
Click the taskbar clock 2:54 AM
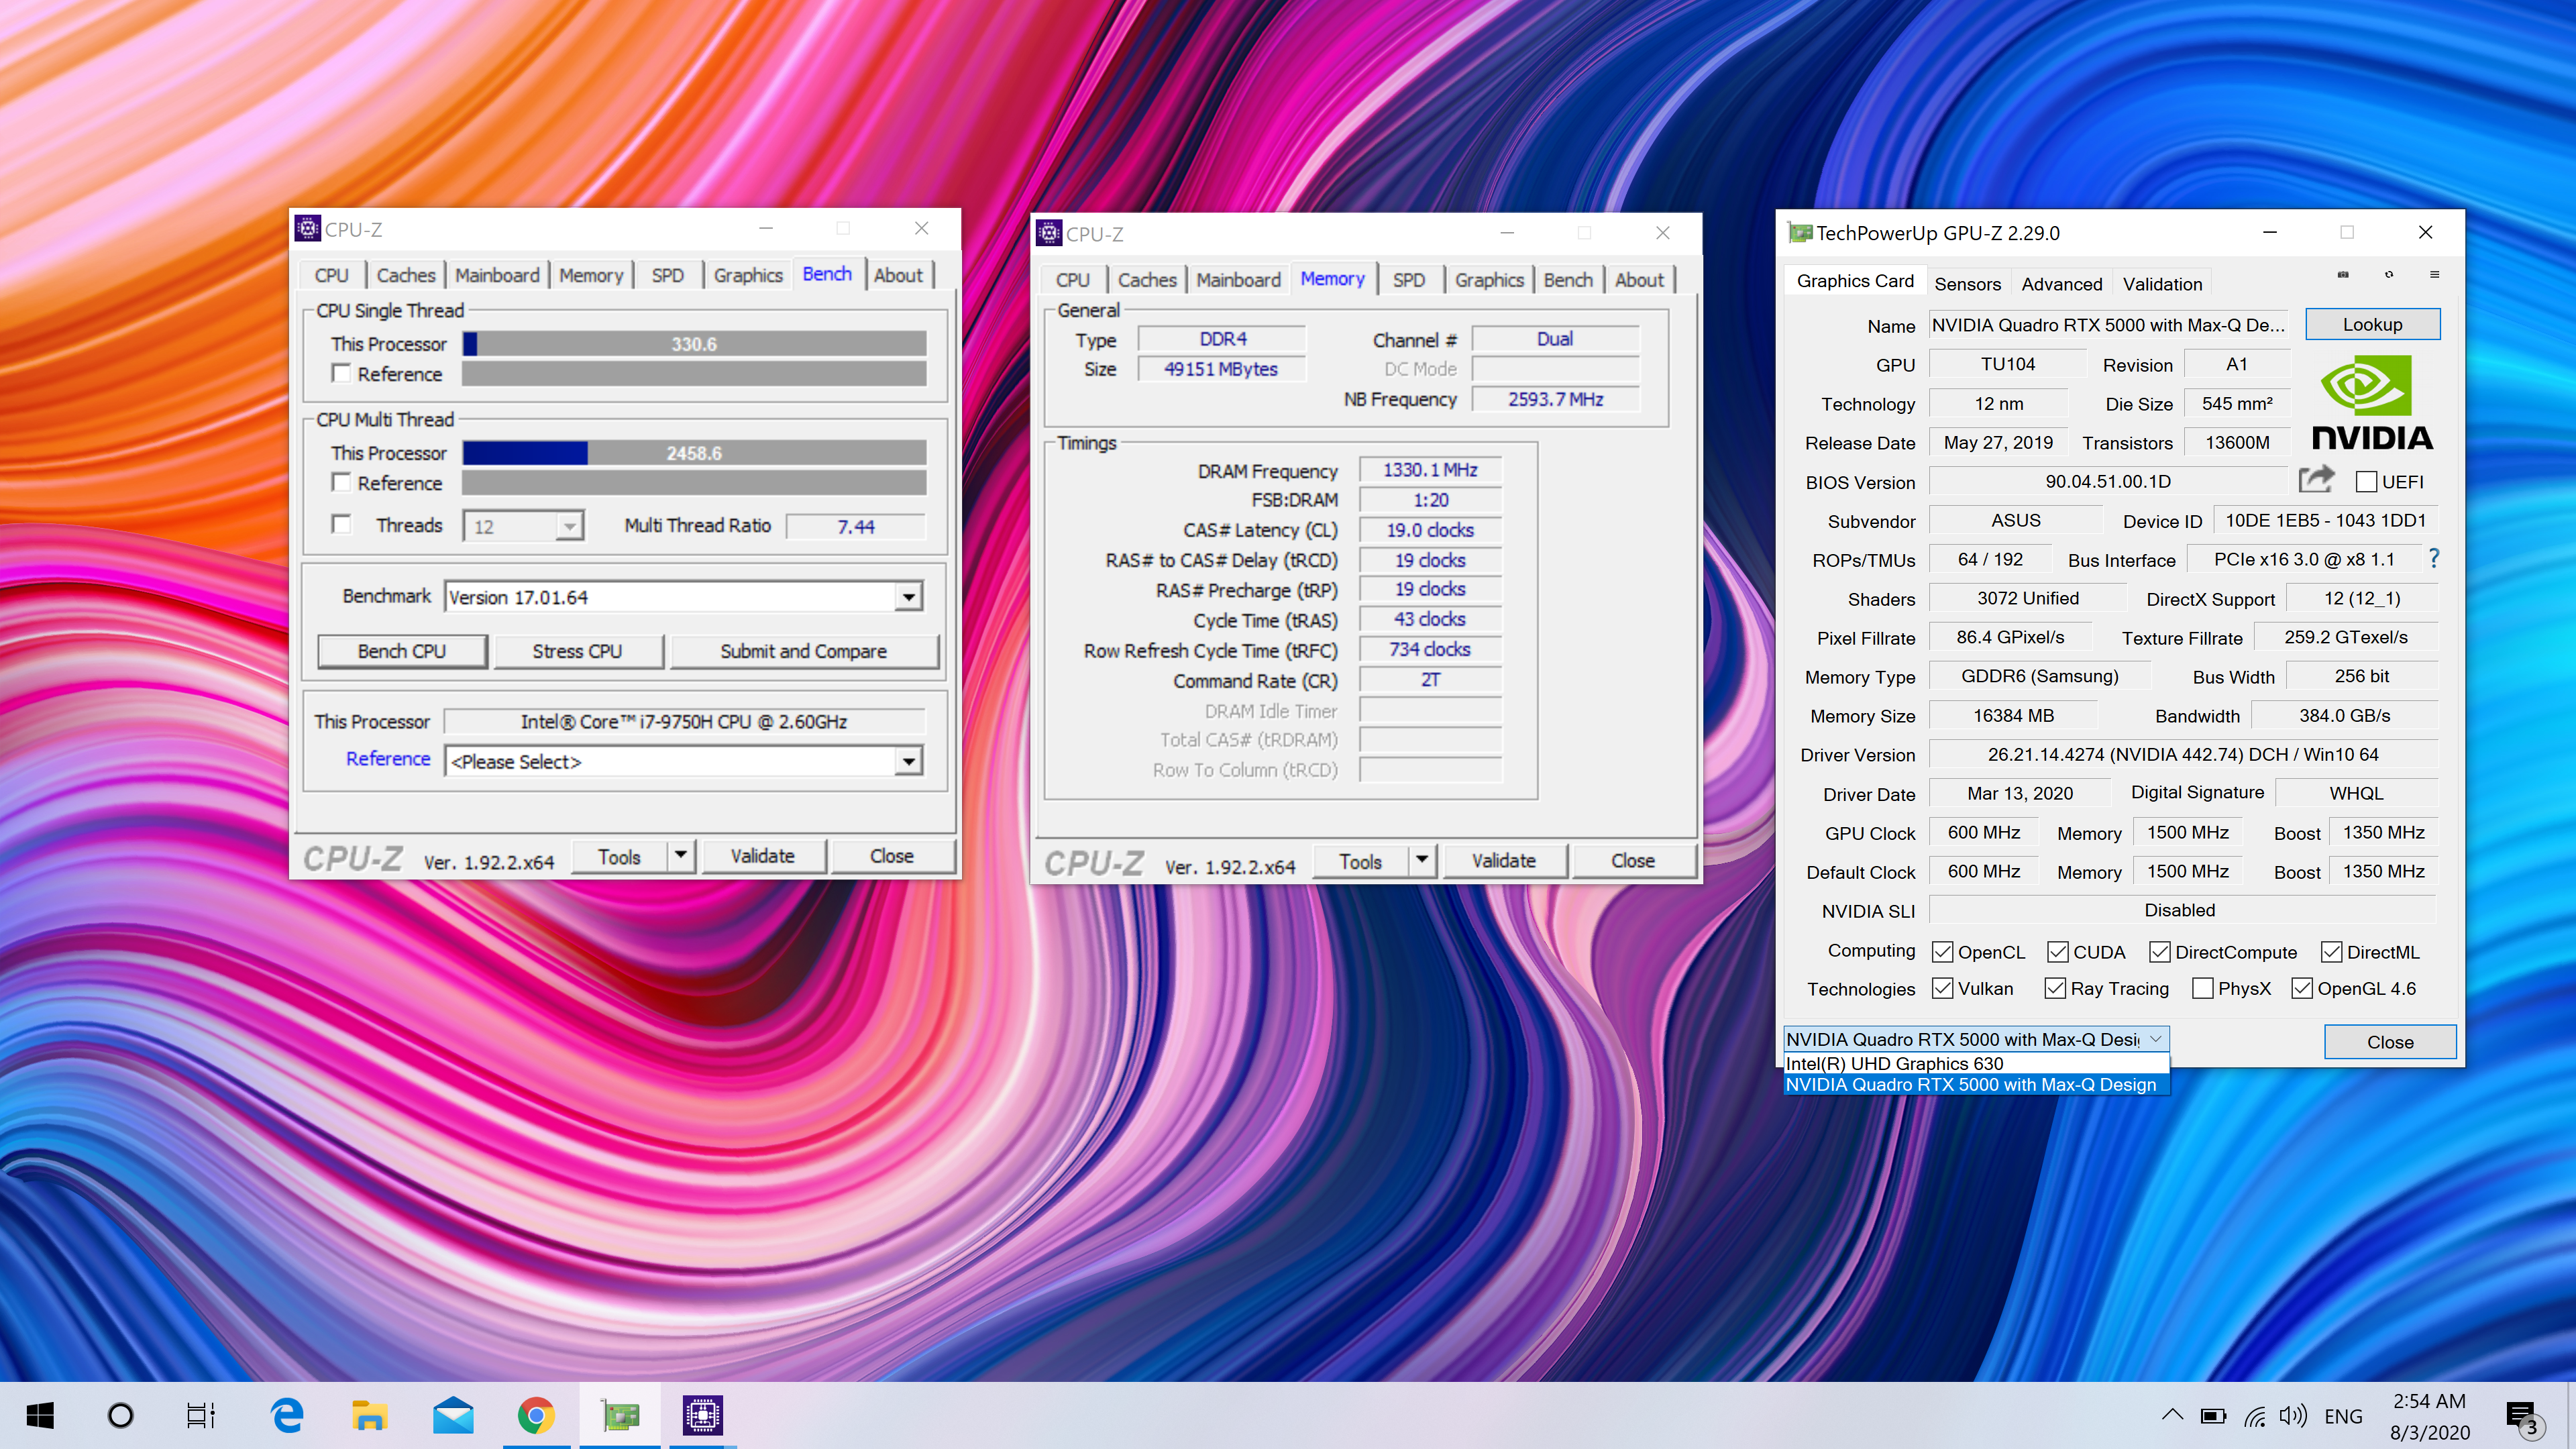pos(2429,1401)
